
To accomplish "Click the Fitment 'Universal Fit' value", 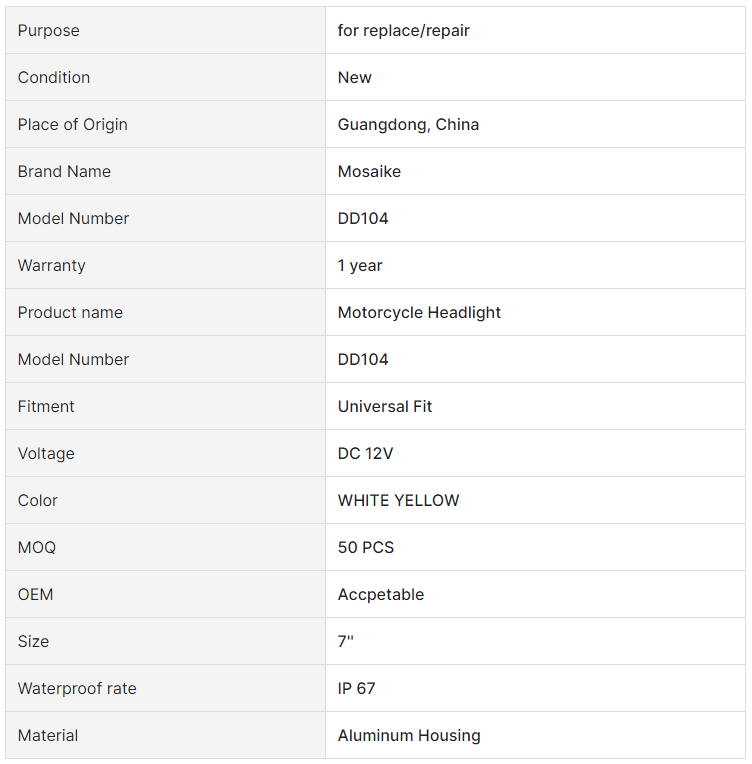I will [385, 406].
